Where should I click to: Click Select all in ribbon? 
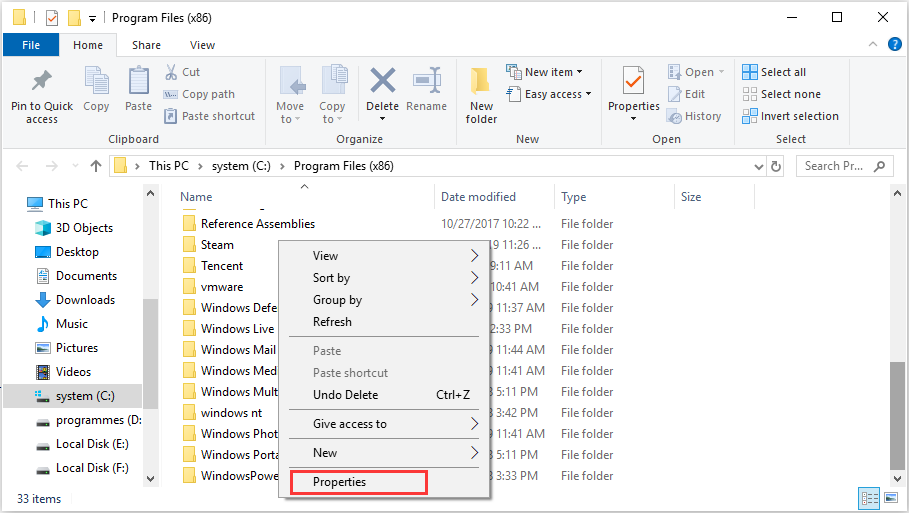coord(774,72)
